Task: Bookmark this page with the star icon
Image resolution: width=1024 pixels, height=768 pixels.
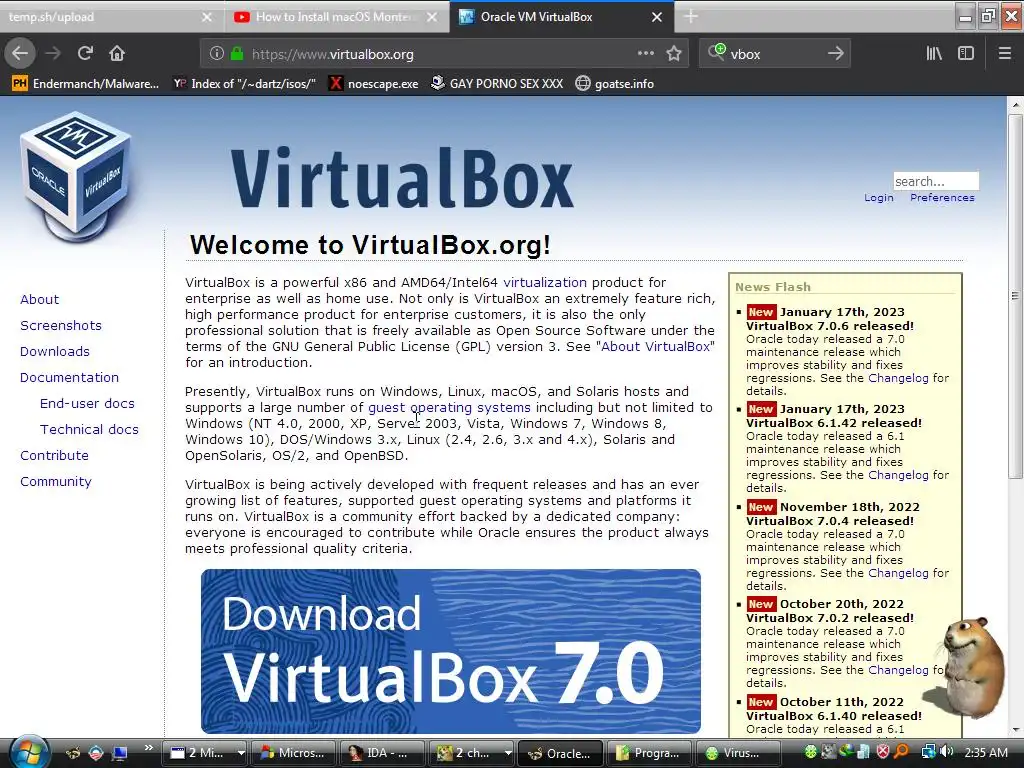Action: (674, 54)
